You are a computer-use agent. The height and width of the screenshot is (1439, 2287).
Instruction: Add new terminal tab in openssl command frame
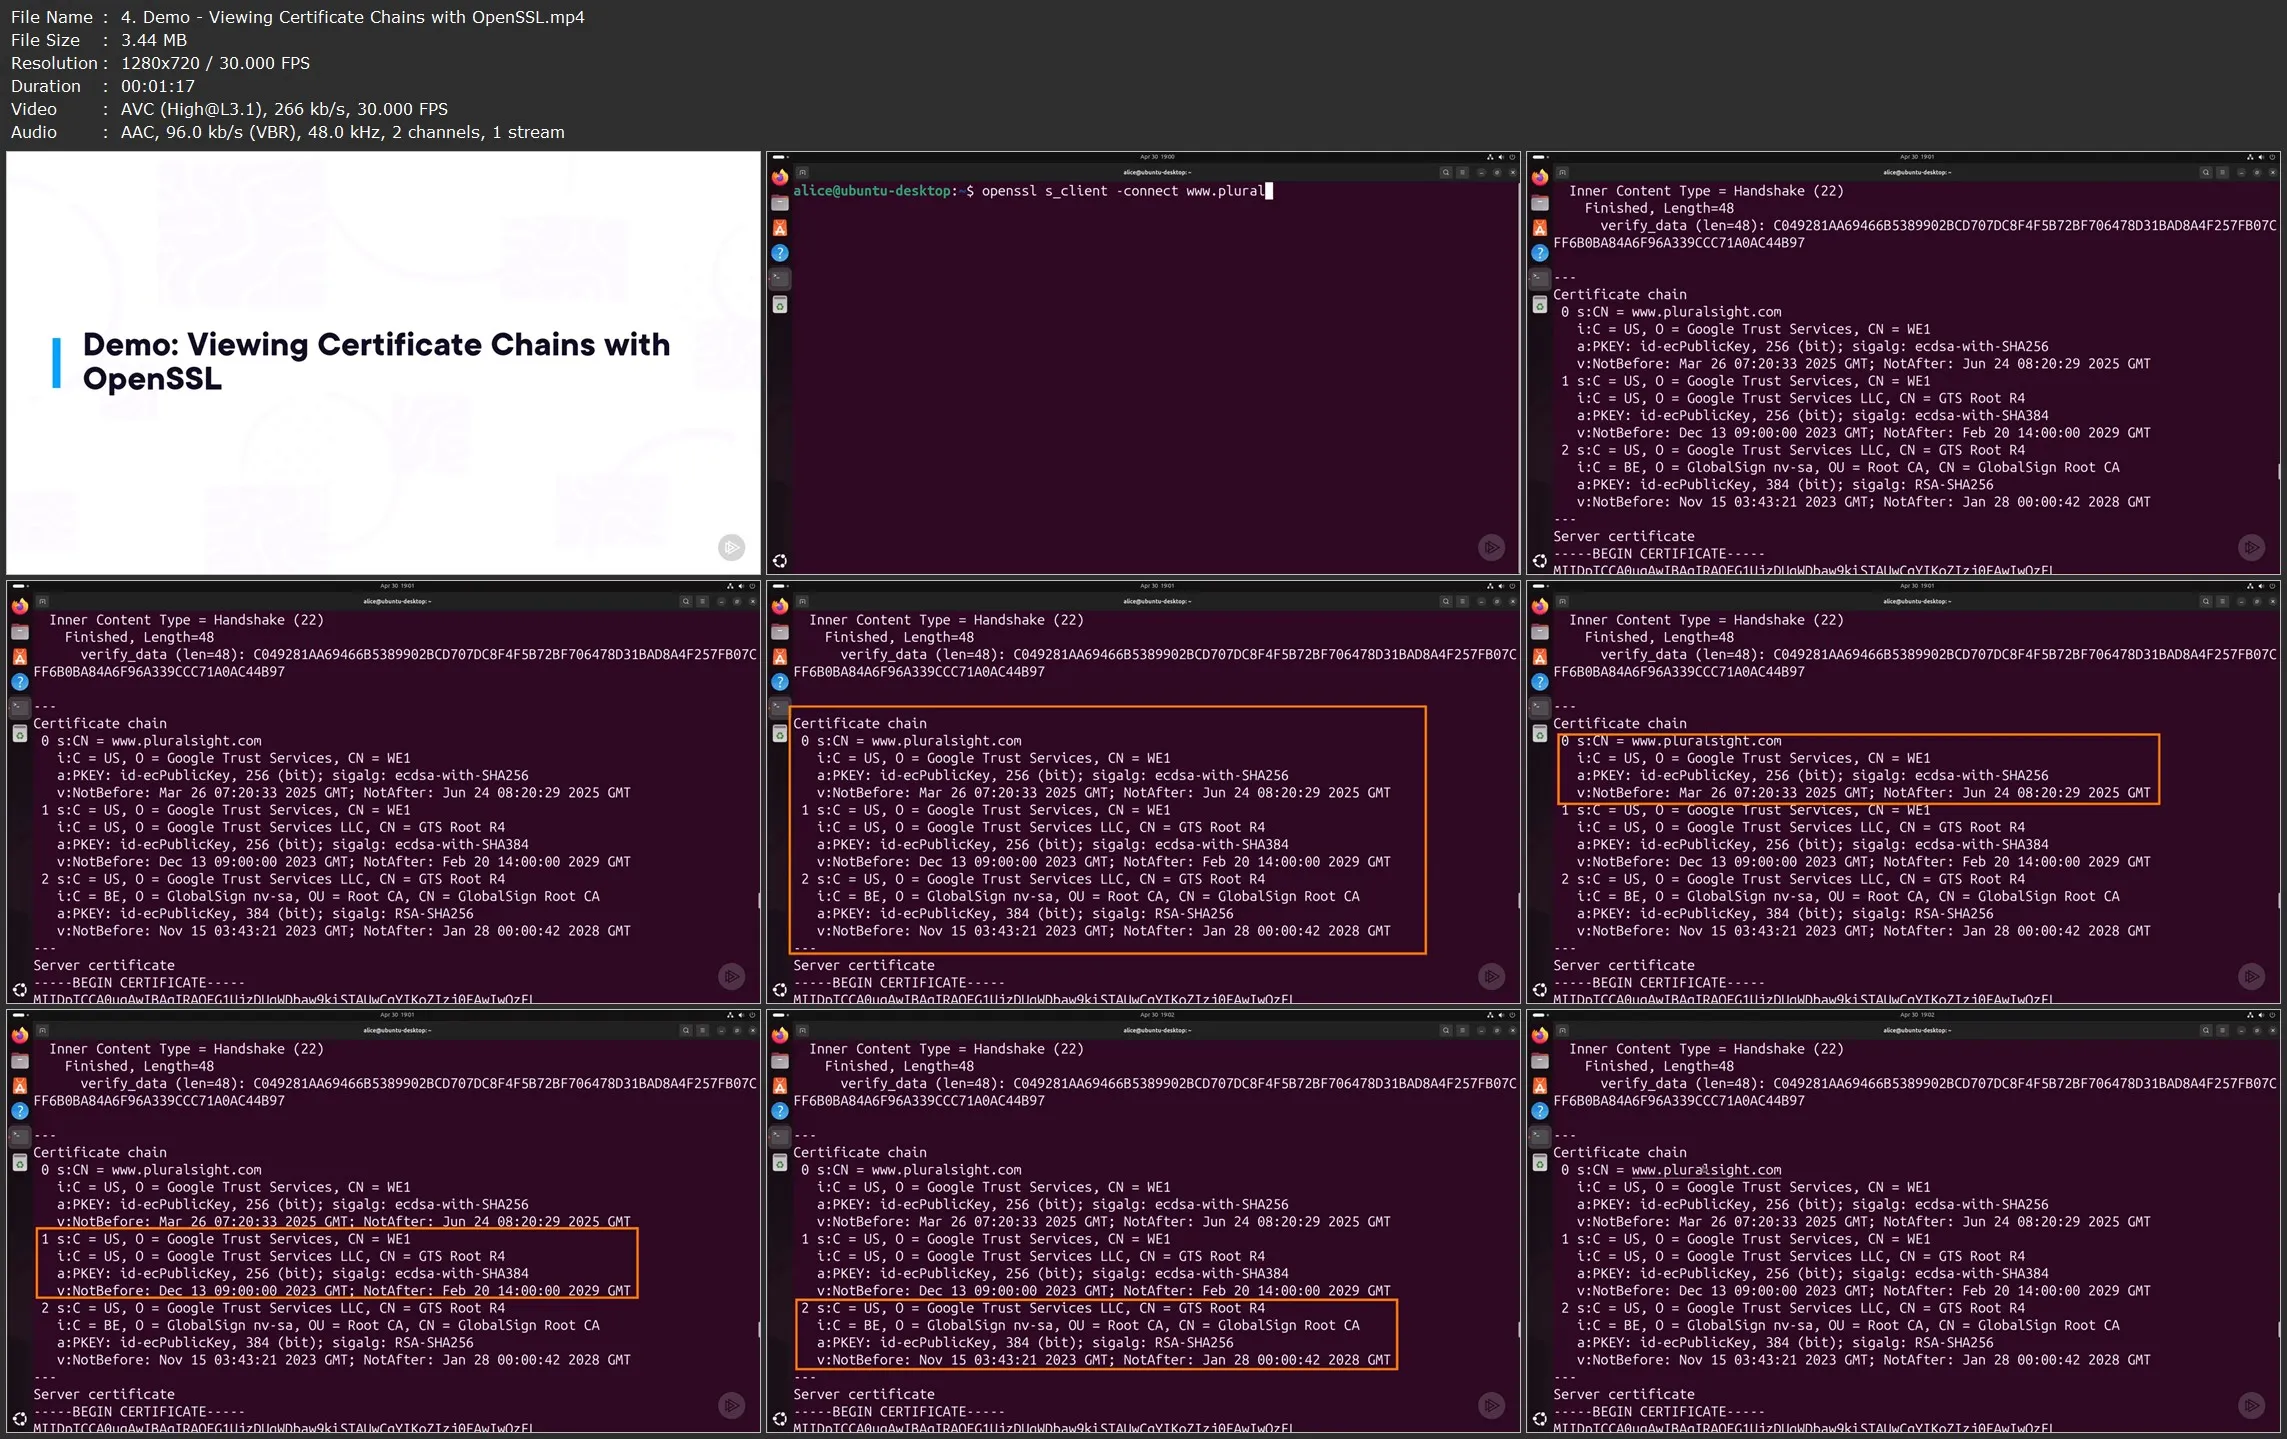[x=802, y=172]
